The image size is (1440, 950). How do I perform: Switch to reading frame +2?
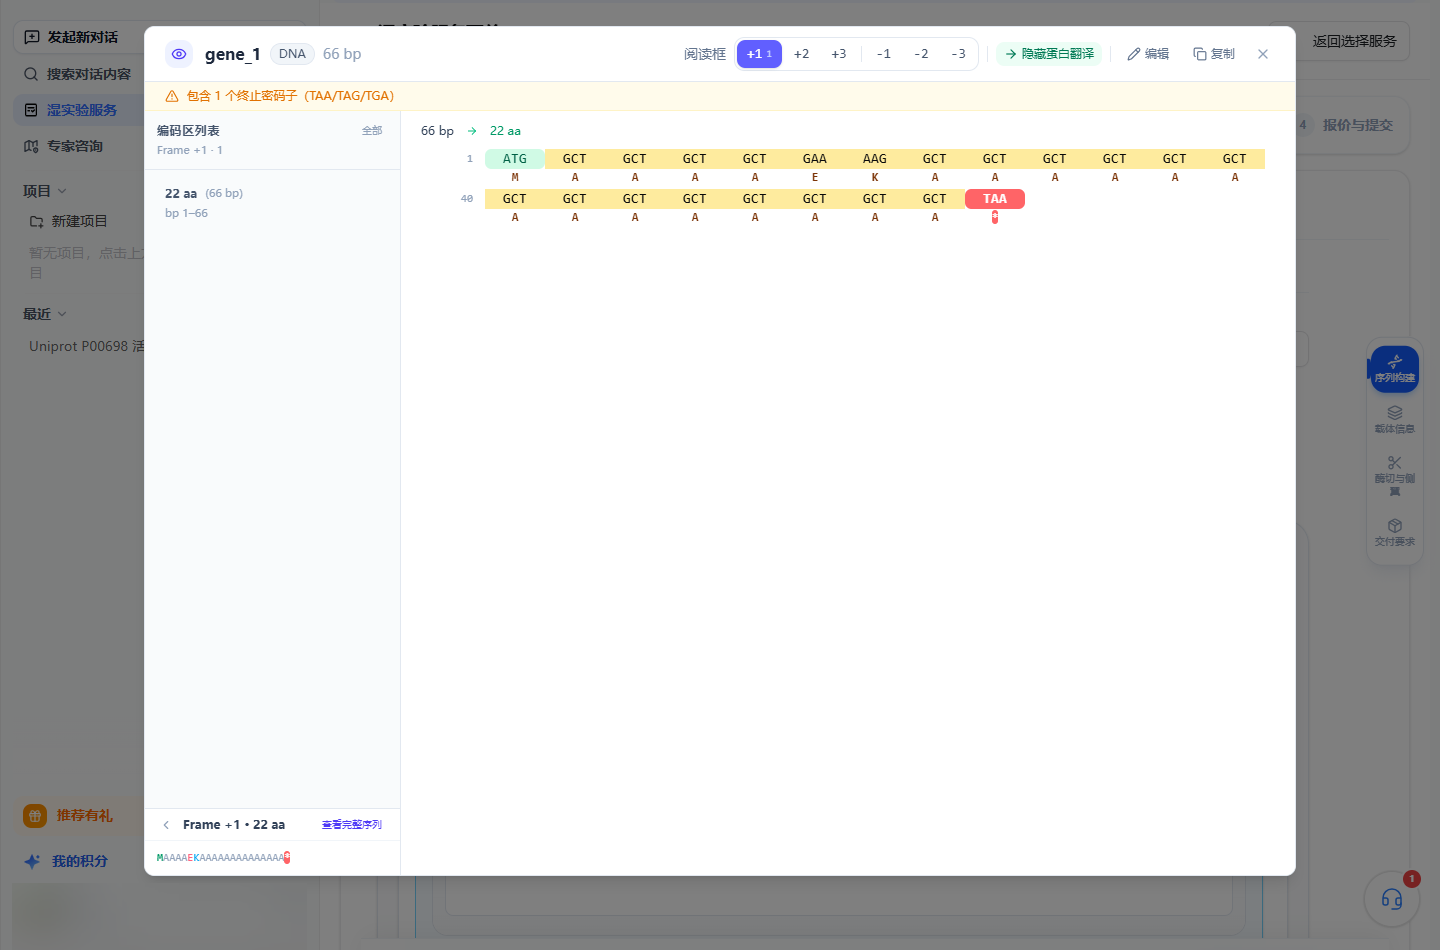(802, 54)
